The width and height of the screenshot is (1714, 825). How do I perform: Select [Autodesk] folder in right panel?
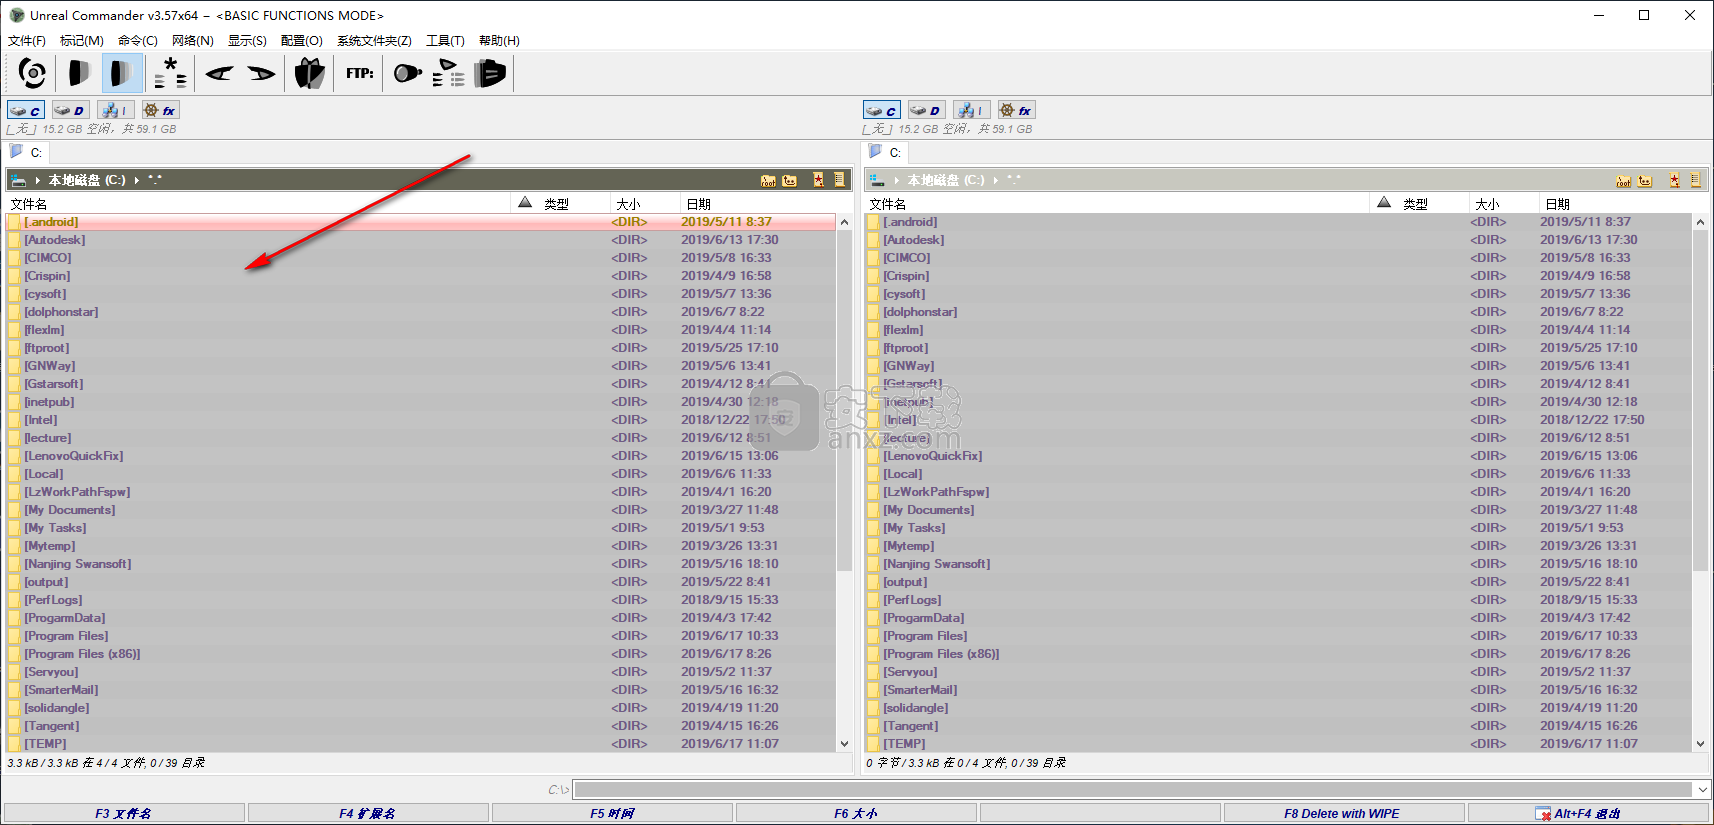pos(1279,240)
